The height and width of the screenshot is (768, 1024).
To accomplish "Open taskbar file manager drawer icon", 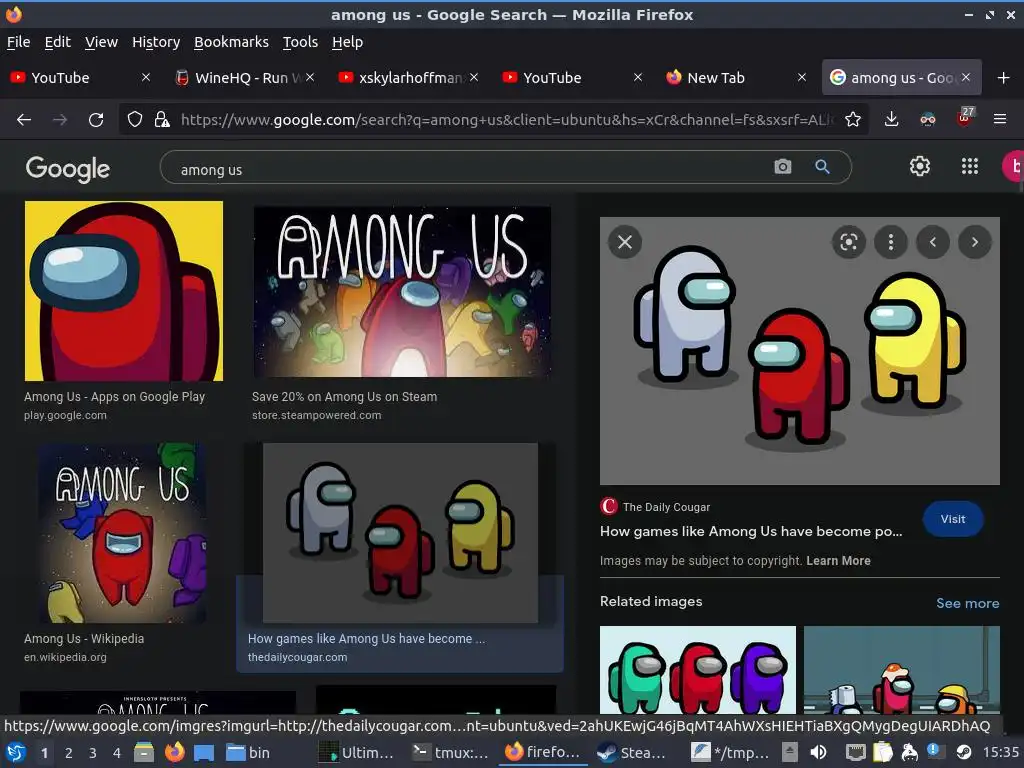I will click(144, 752).
